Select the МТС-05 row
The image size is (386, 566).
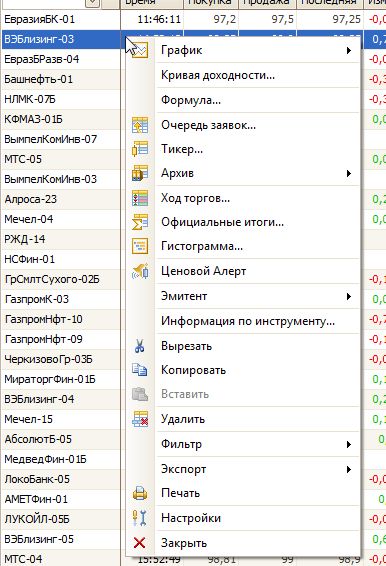click(61, 159)
